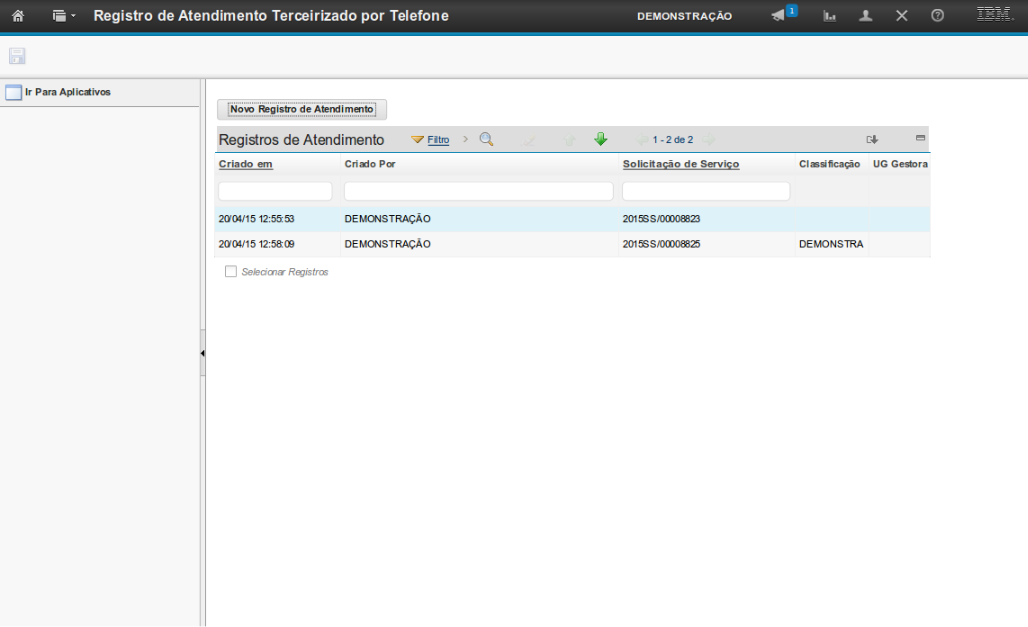Open the help question mark icon
This screenshot has height=627, width=1028.
937,16
